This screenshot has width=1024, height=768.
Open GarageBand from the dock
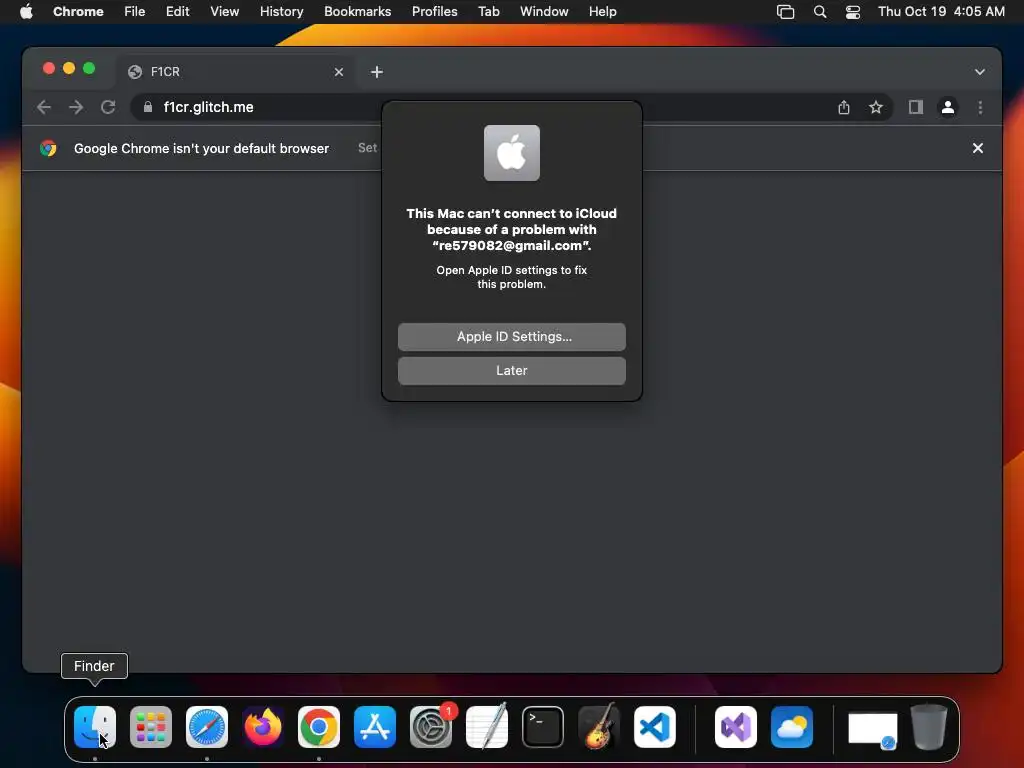(x=599, y=726)
